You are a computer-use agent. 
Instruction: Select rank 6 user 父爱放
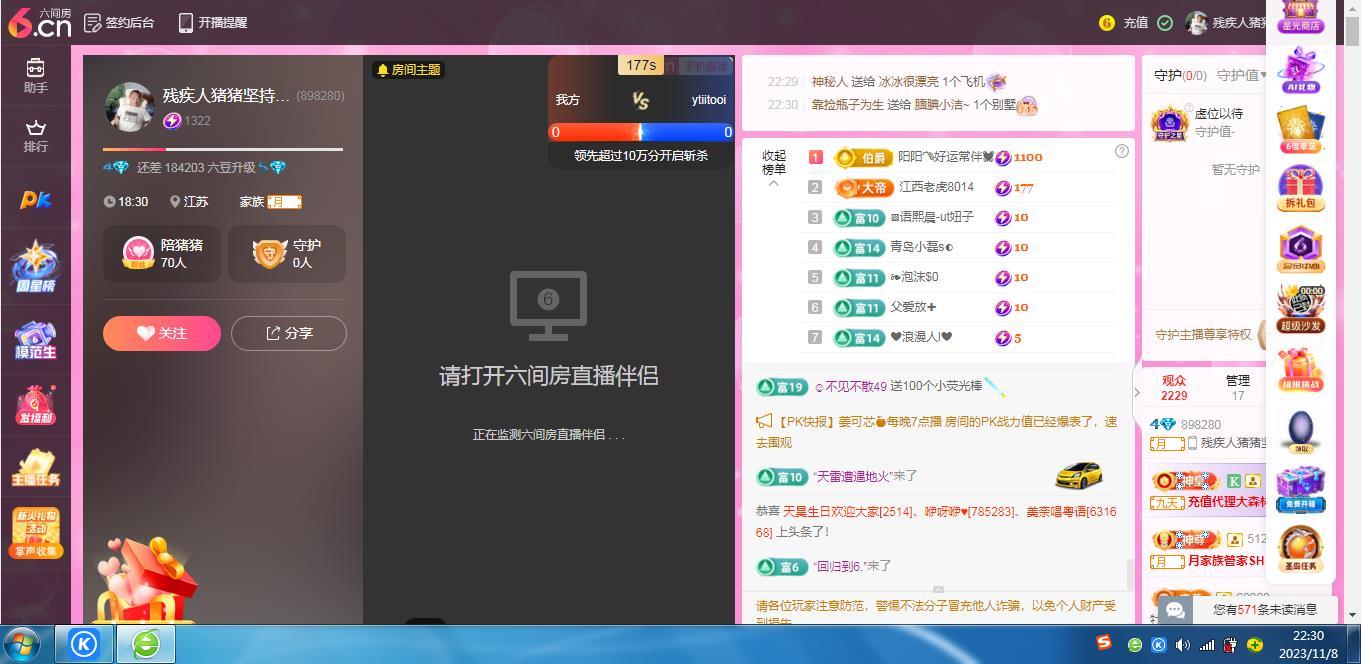click(913, 307)
